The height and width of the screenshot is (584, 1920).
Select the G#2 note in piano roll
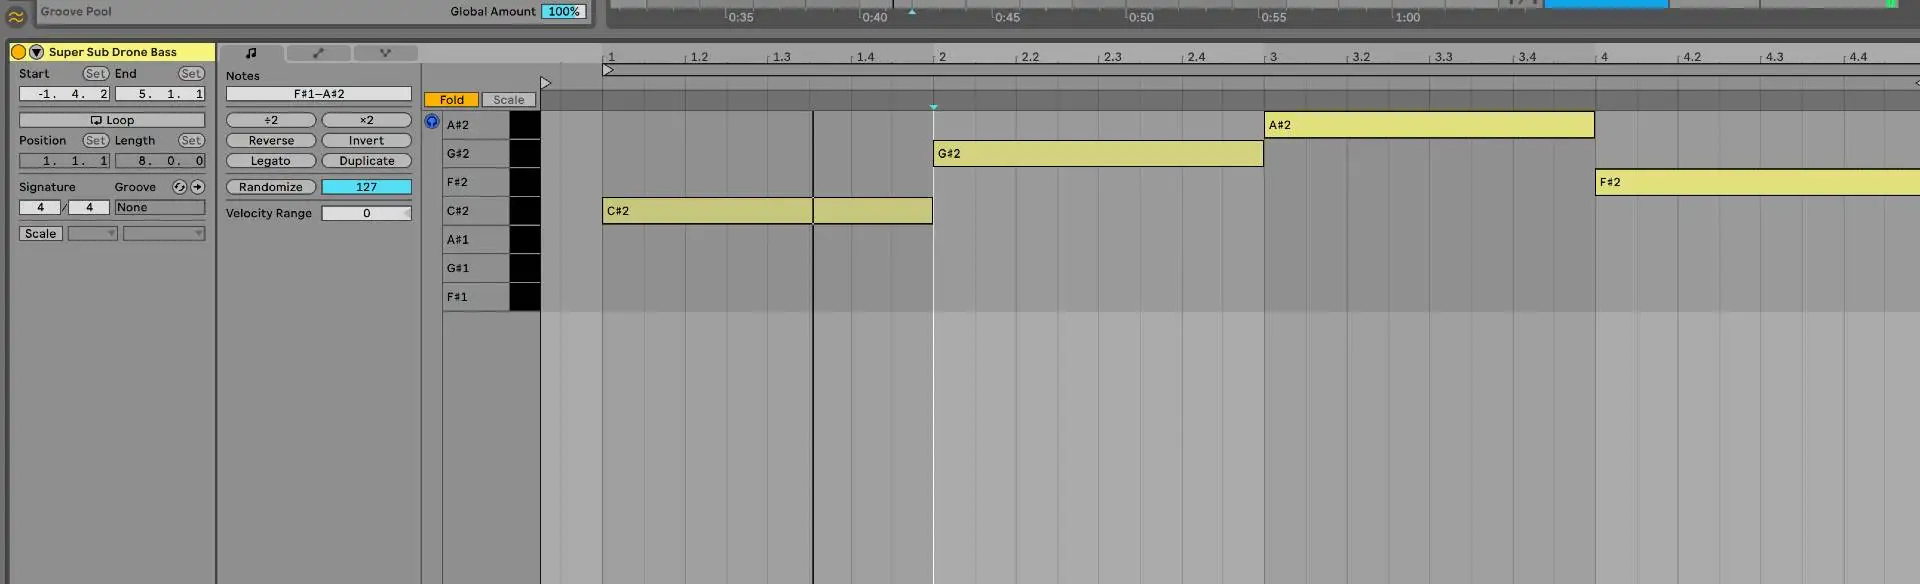click(1097, 154)
